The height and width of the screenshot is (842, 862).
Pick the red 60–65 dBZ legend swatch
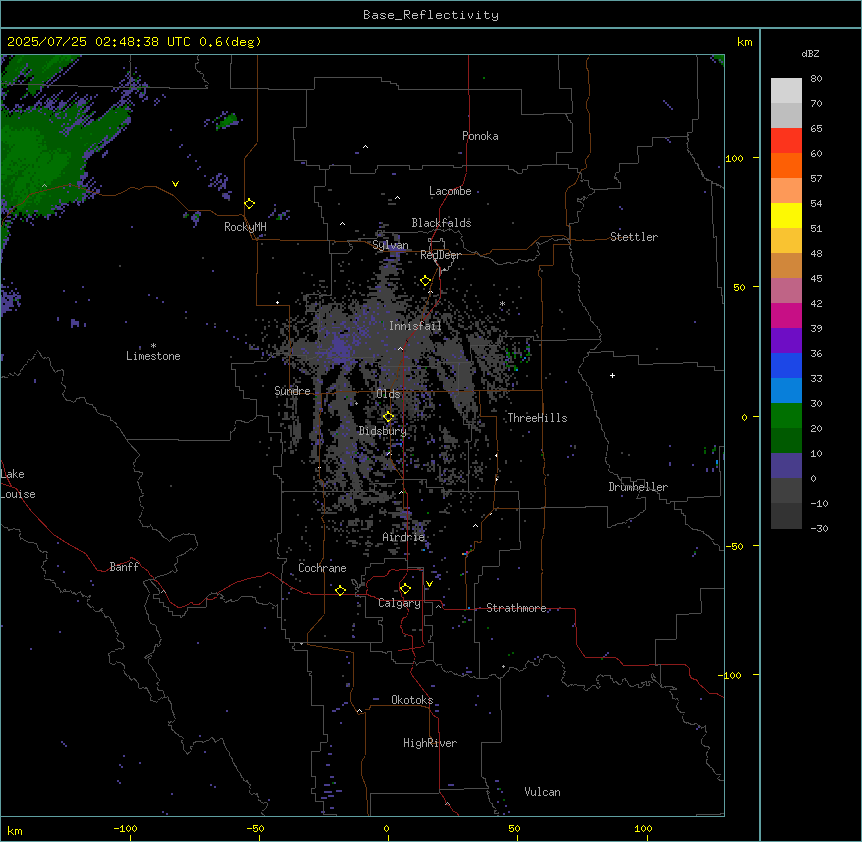point(786,140)
